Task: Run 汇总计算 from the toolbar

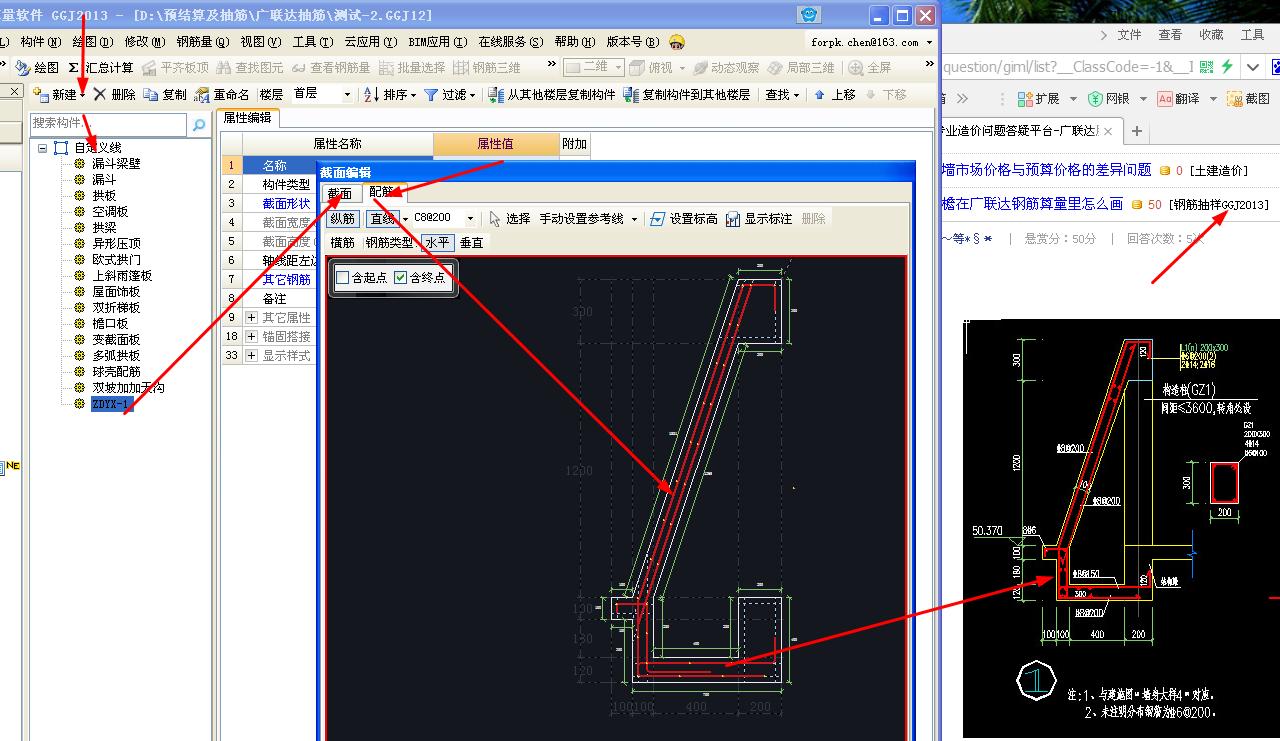Action: pyautogui.click(x=100, y=68)
